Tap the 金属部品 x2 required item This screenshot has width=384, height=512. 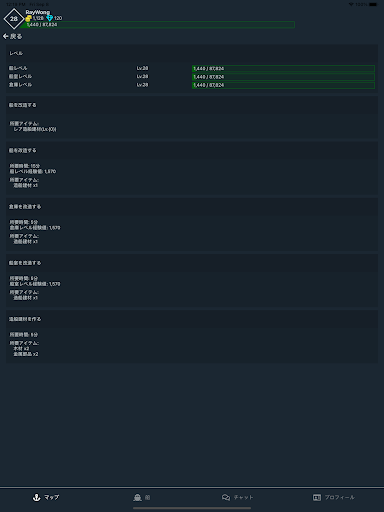click(26, 354)
